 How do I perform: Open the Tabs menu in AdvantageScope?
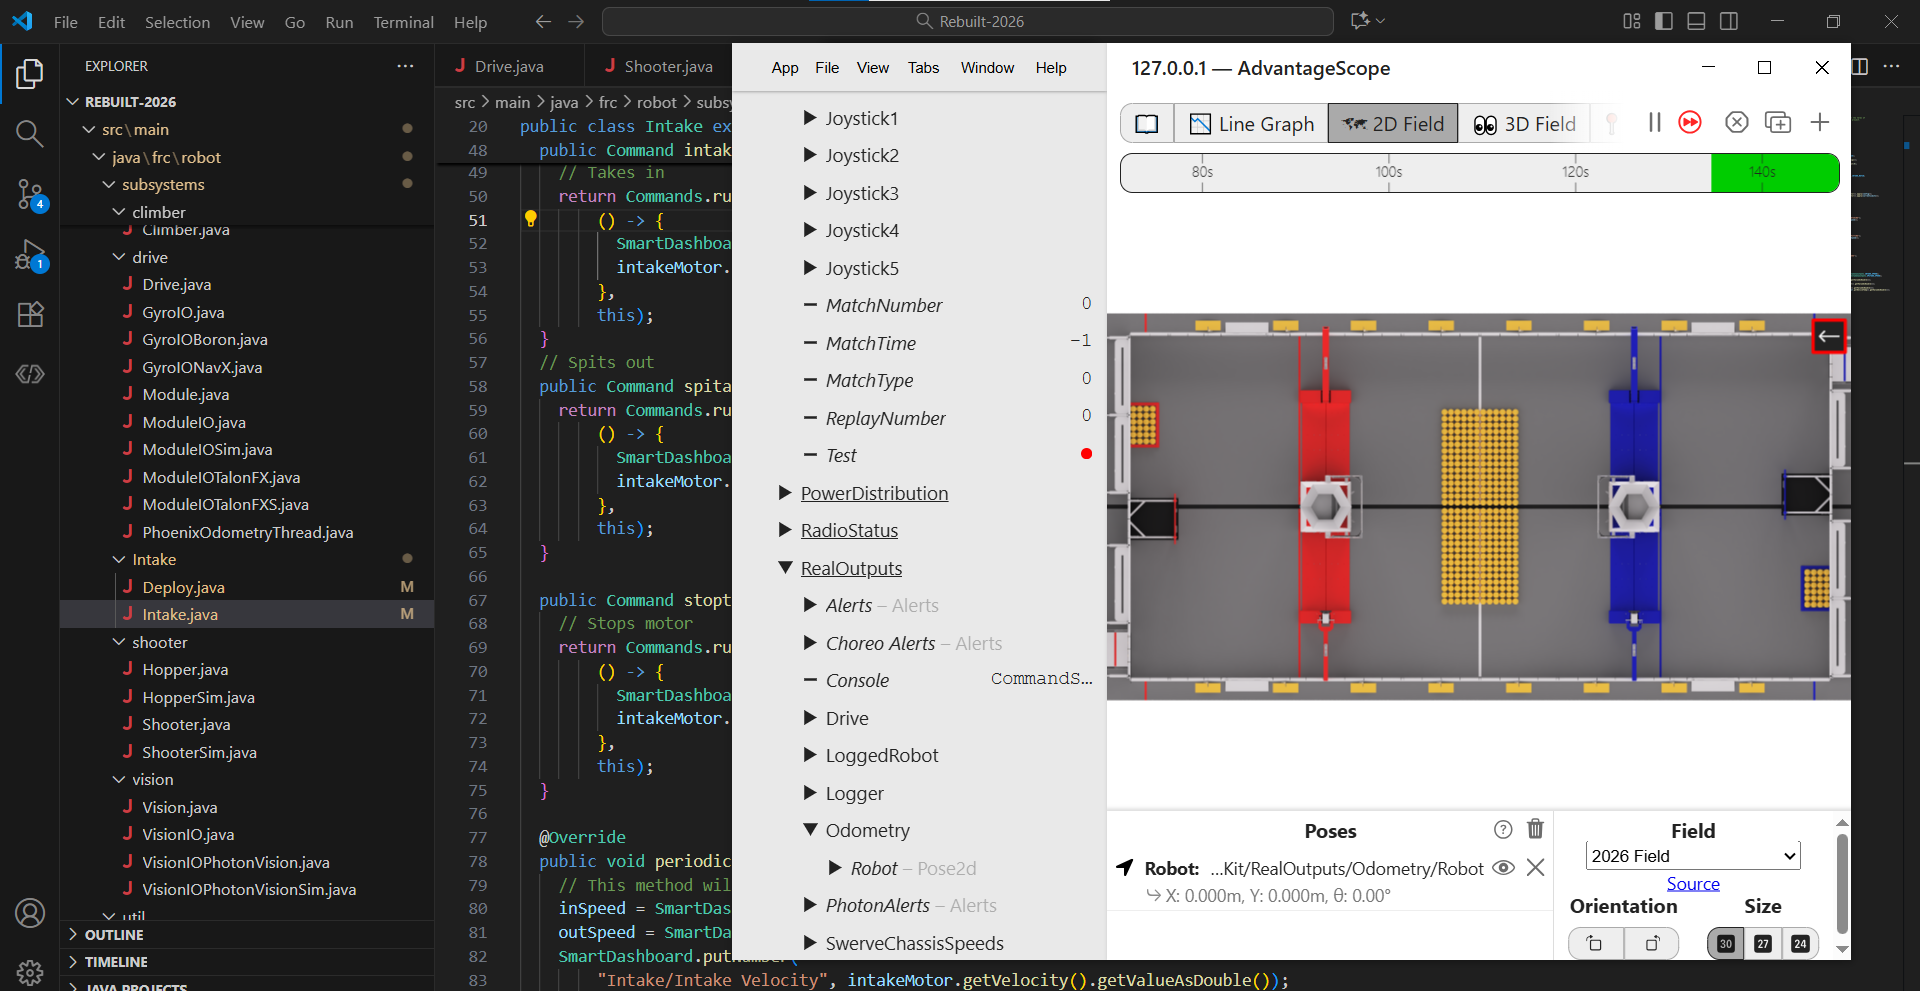click(923, 67)
